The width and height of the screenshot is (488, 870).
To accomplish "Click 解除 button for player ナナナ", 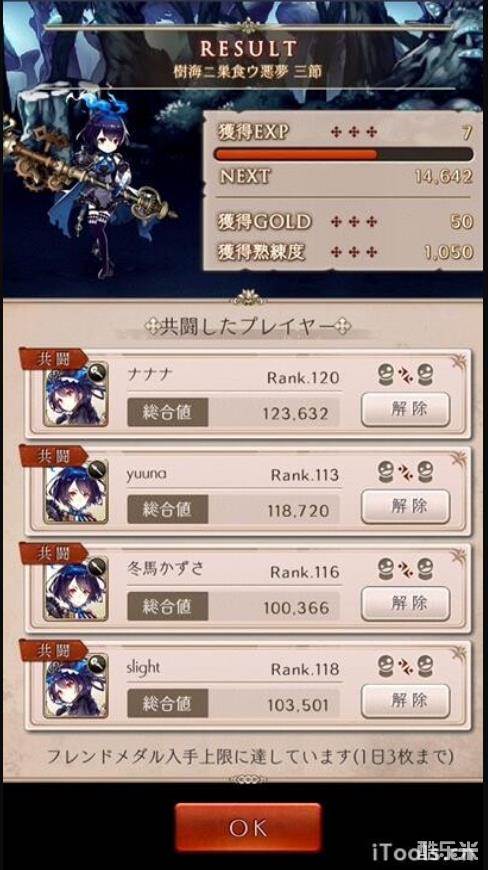I will 405,409.
